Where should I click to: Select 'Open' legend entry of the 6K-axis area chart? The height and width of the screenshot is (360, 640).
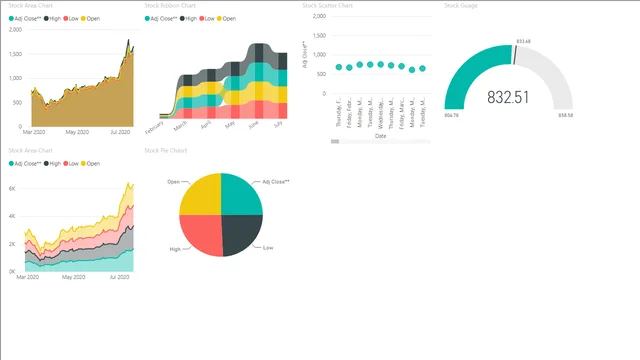90,164
